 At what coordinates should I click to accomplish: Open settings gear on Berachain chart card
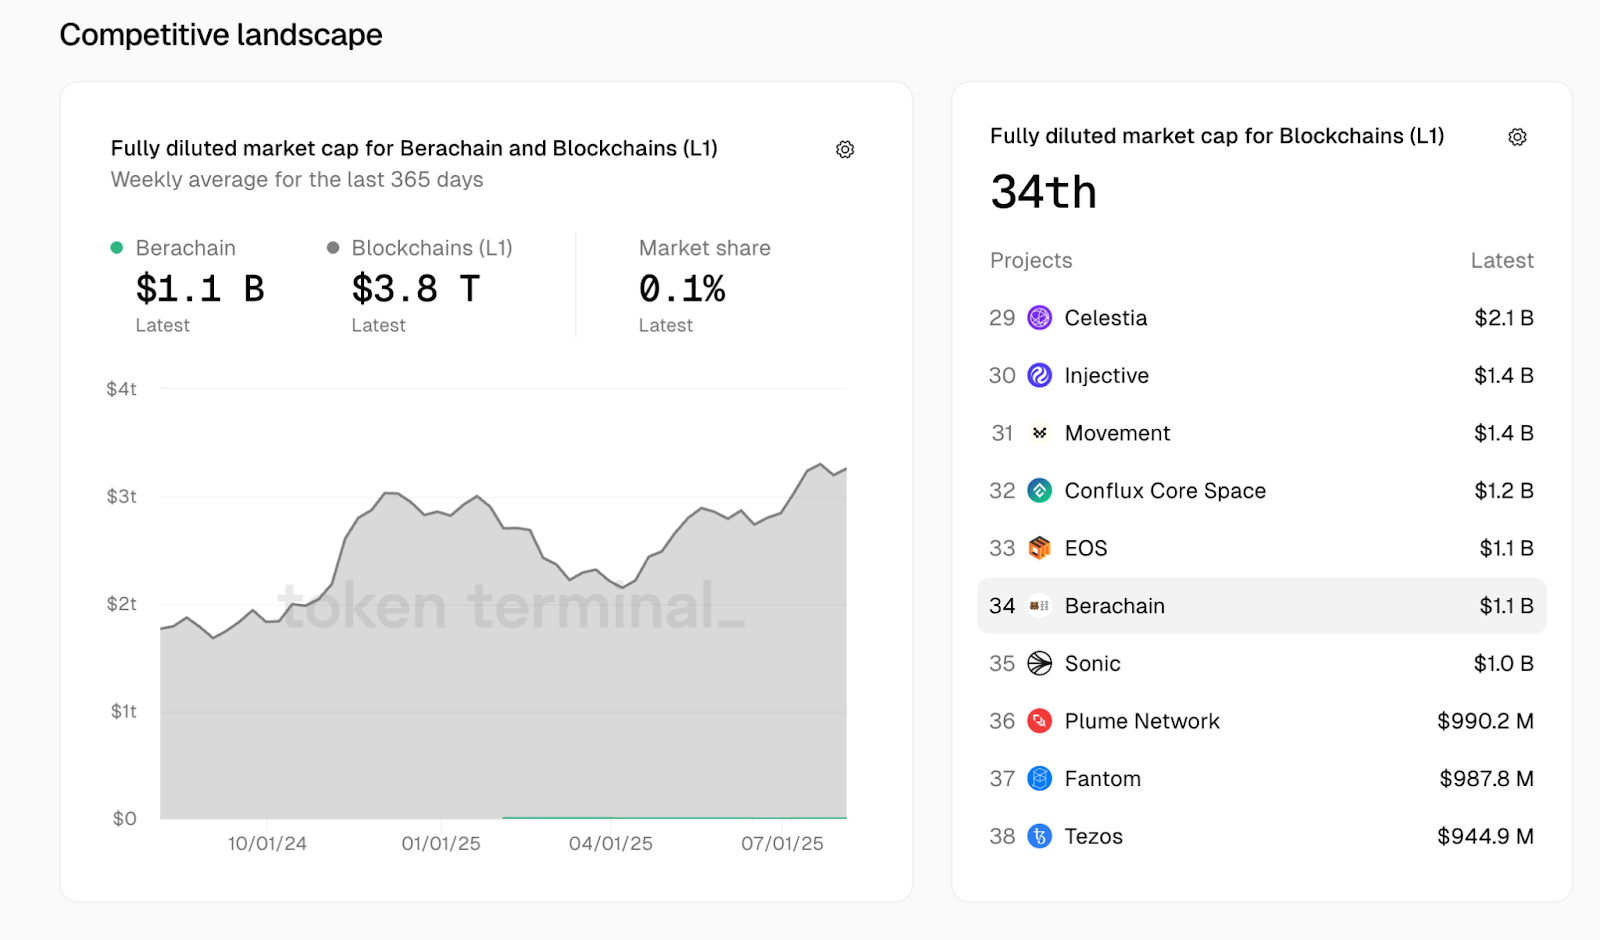(x=845, y=149)
